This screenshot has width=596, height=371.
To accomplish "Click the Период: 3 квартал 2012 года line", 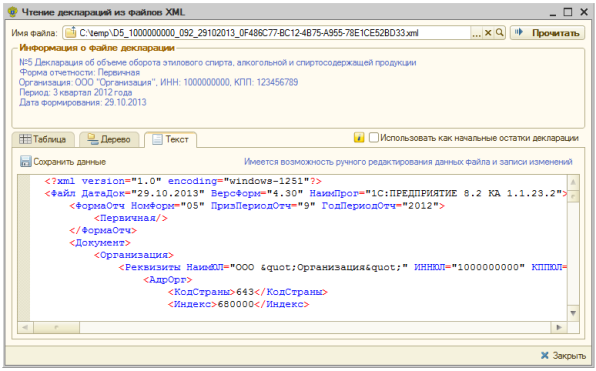I will (76, 92).
